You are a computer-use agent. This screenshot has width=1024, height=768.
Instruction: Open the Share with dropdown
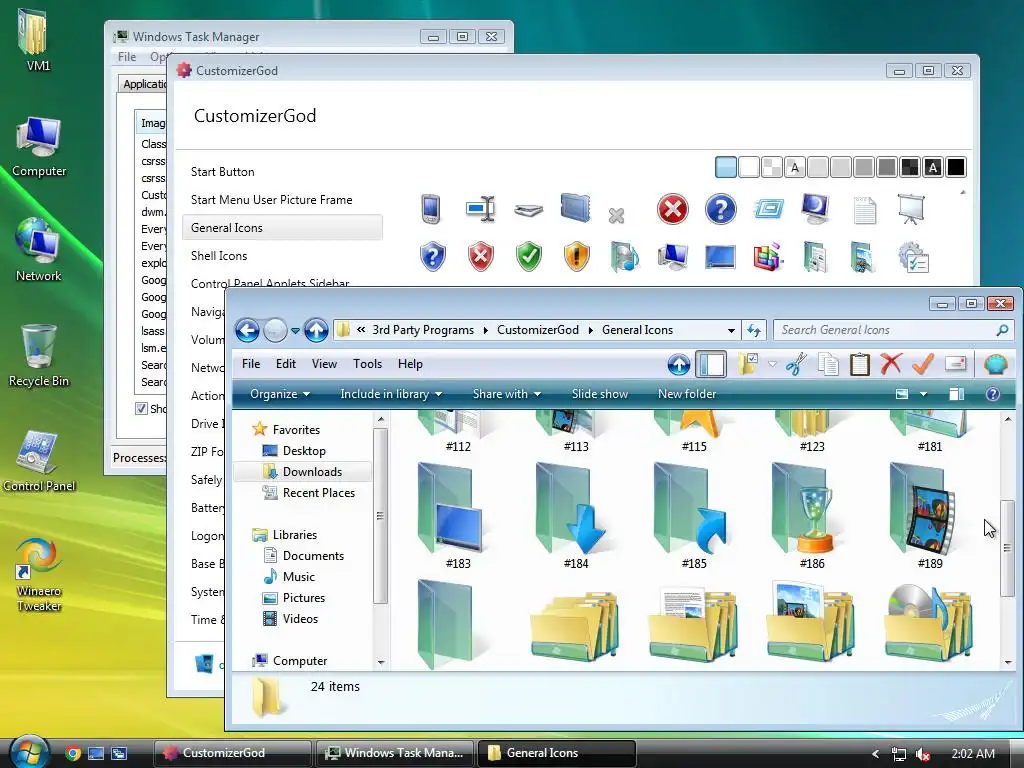tap(507, 394)
